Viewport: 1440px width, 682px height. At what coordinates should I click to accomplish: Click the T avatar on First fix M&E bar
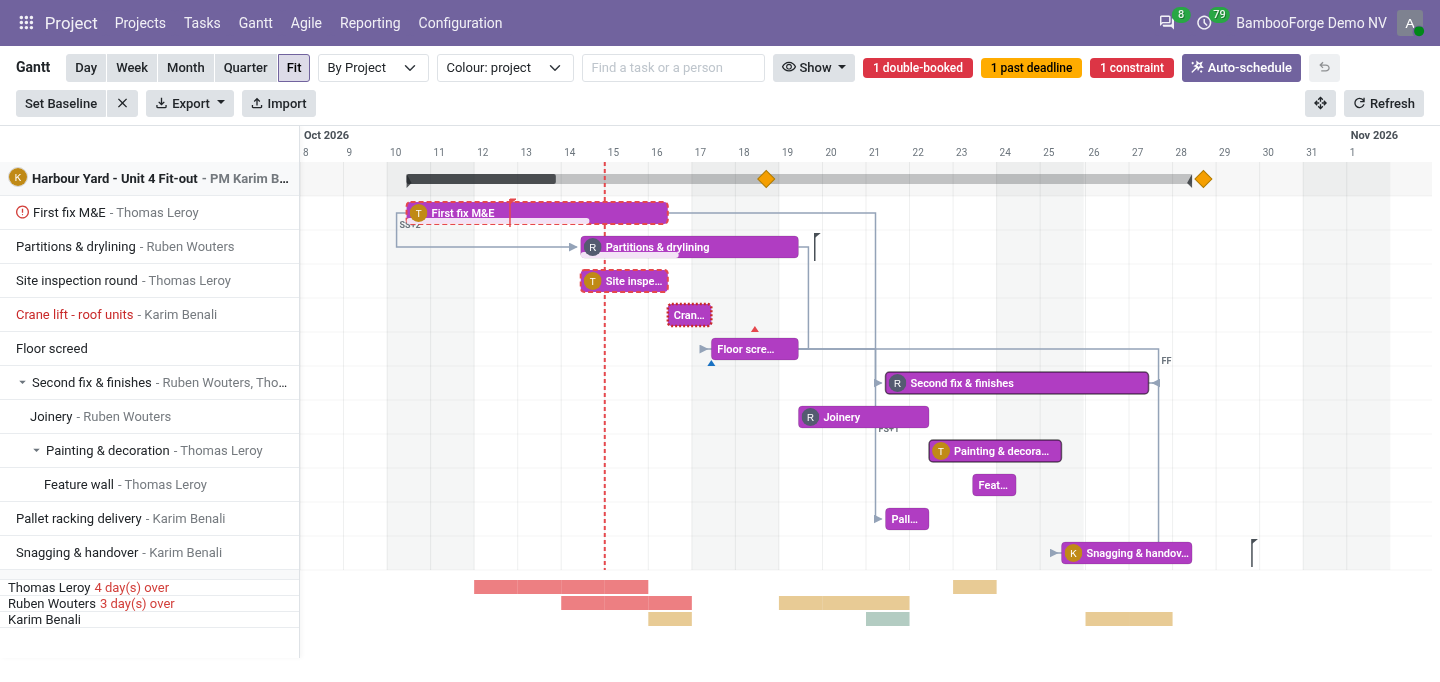[x=419, y=213]
